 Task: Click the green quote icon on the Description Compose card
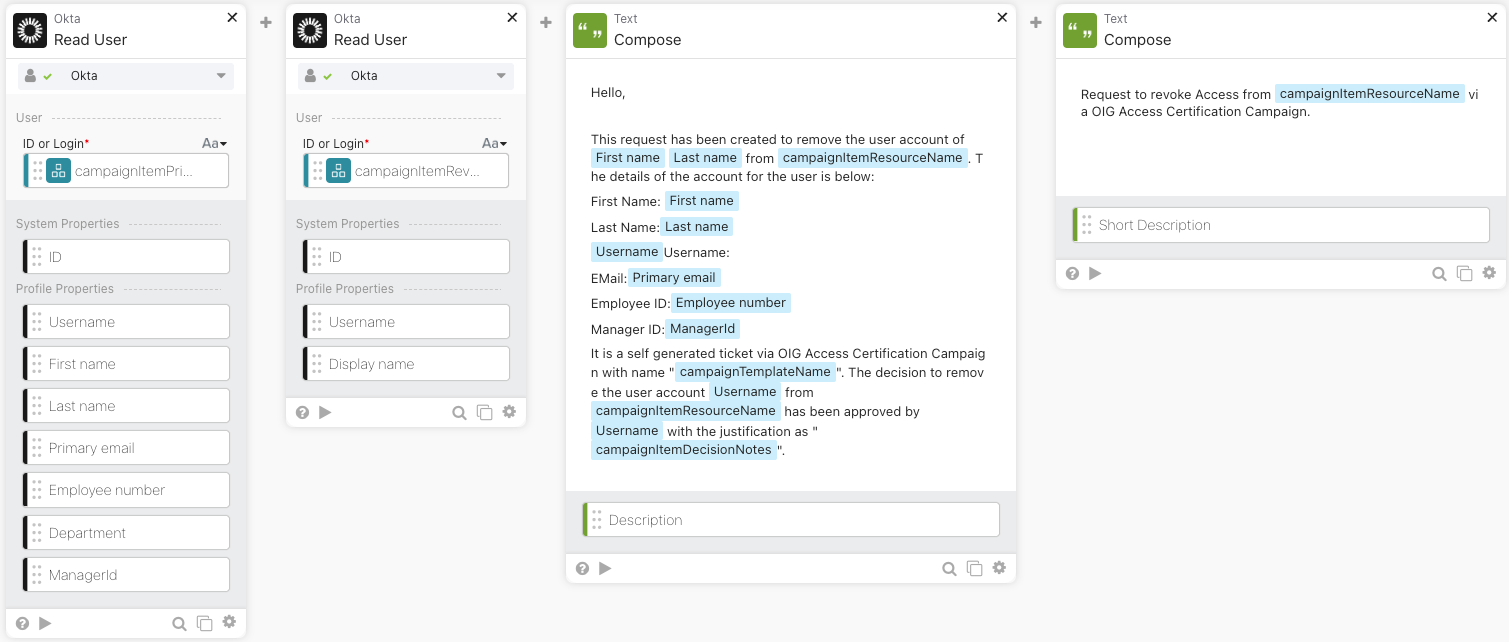tap(590, 30)
